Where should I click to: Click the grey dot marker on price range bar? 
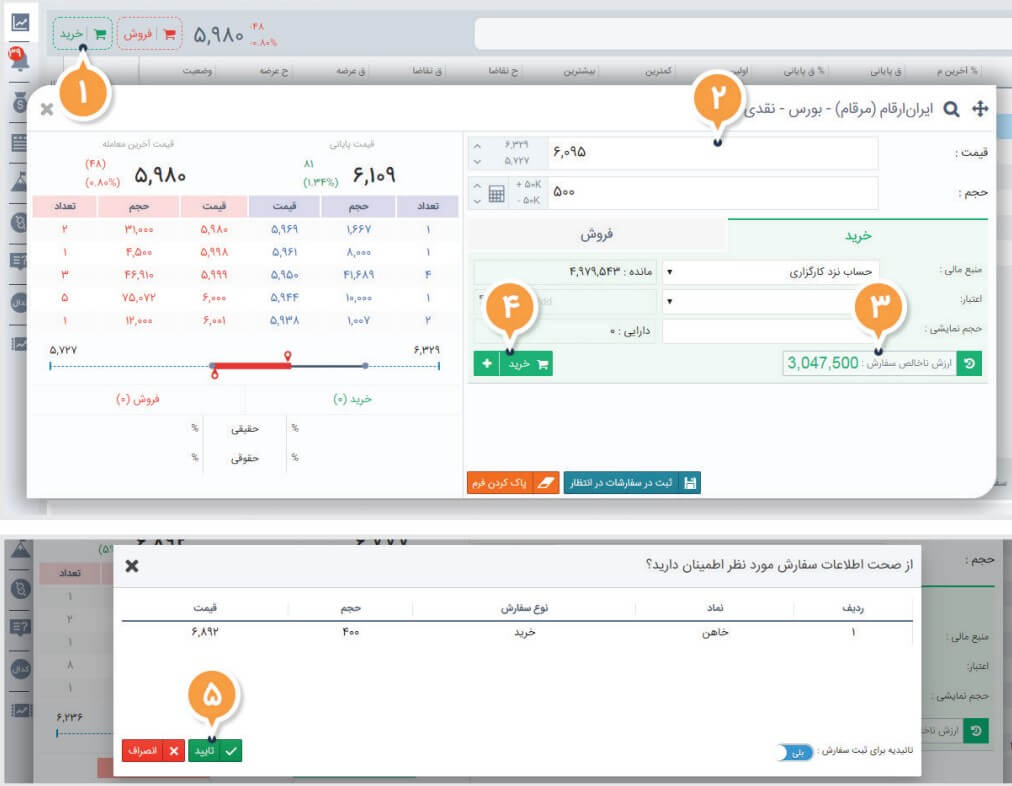click(x=365, y=366)
